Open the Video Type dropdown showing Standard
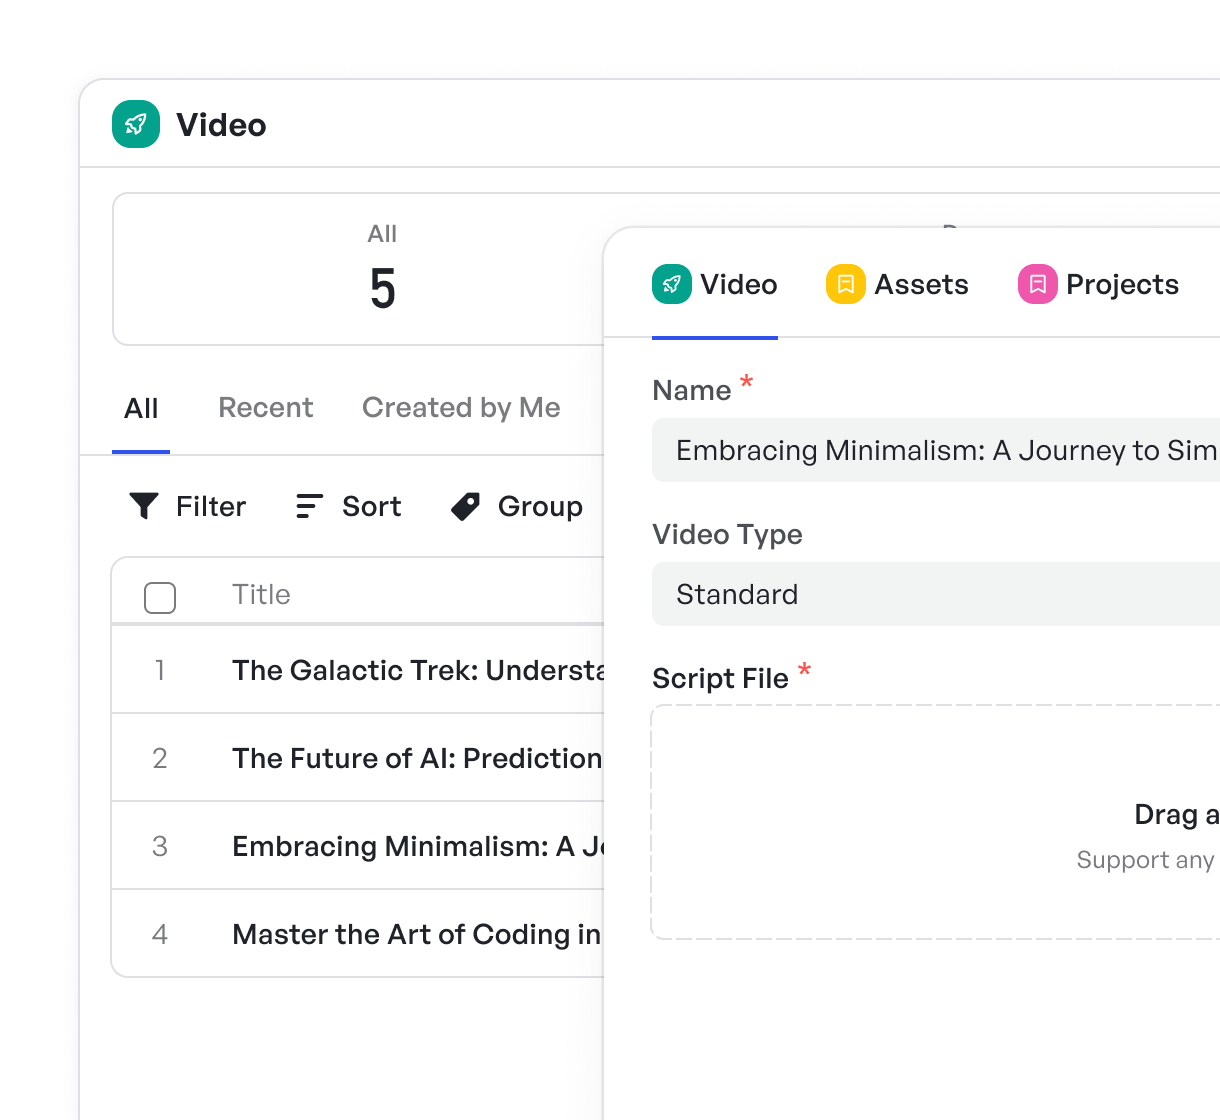The width and height of the screenshot is (1220, 1120). [x=936, y=594]
